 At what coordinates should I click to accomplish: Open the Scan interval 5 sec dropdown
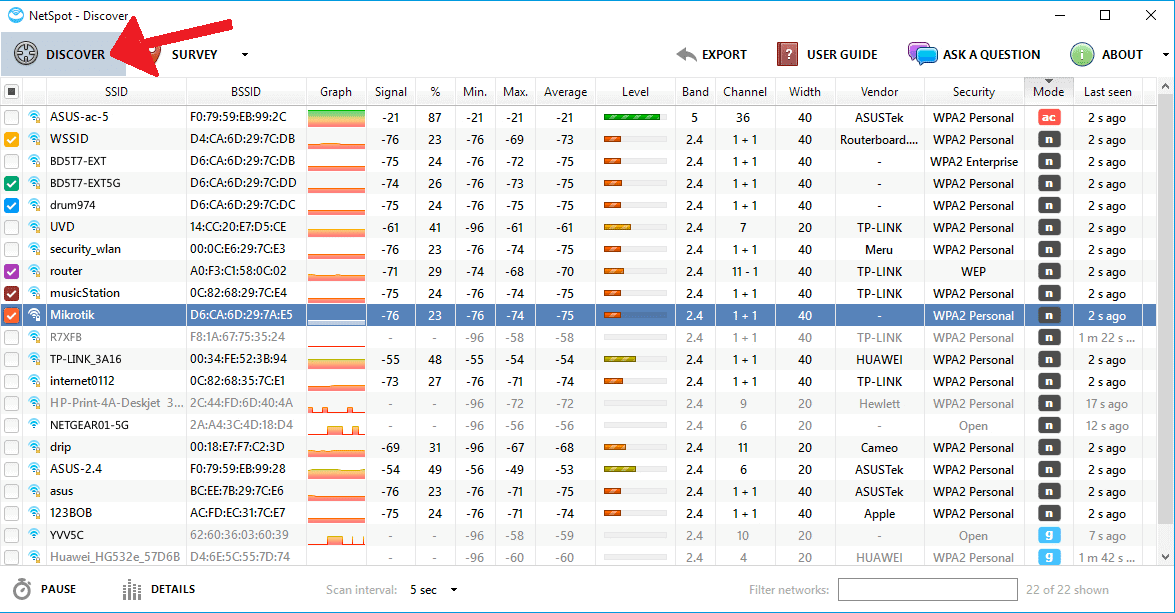[x=434, y=590]
